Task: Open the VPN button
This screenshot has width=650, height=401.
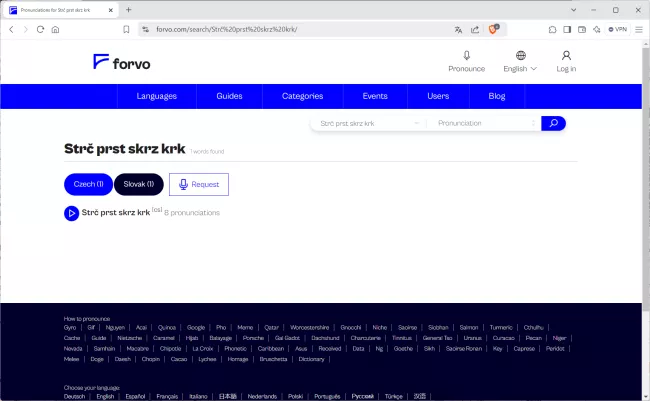Action: pos(617,29)
